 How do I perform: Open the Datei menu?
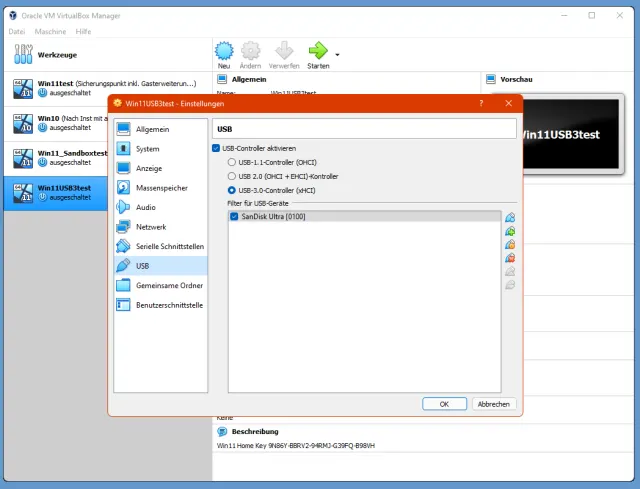coord(18,31)
